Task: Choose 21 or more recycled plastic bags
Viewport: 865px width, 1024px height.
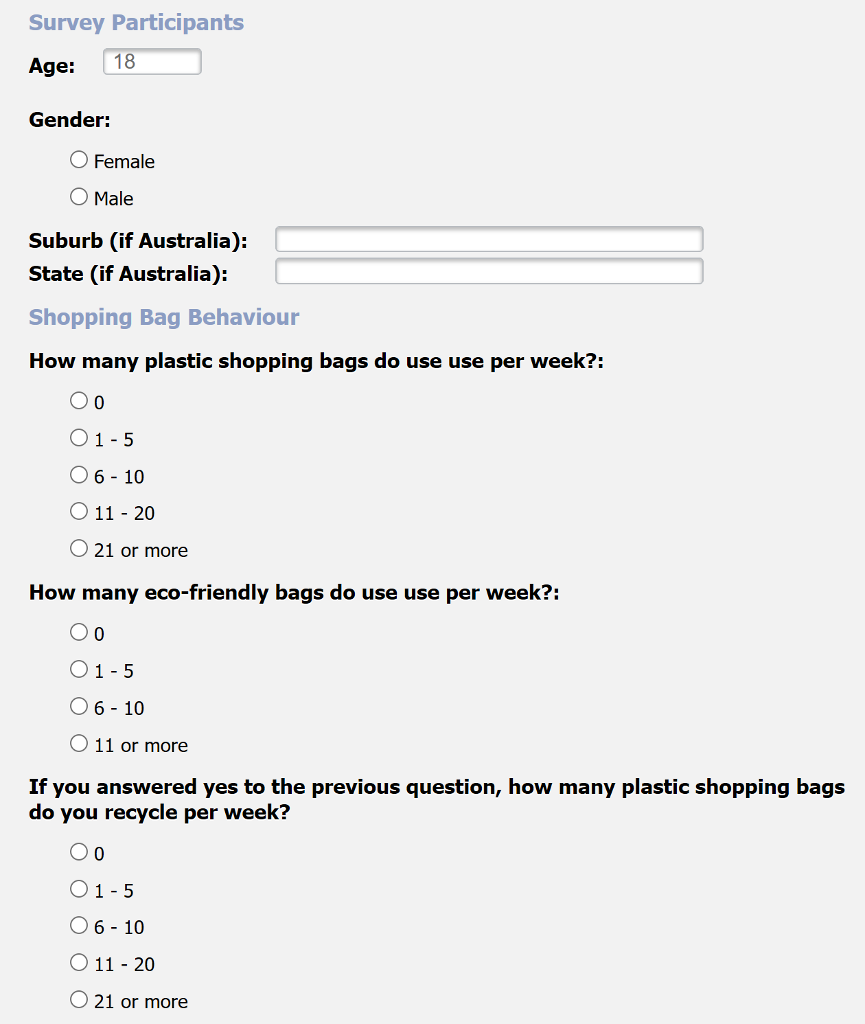Action: pos(78,999)
